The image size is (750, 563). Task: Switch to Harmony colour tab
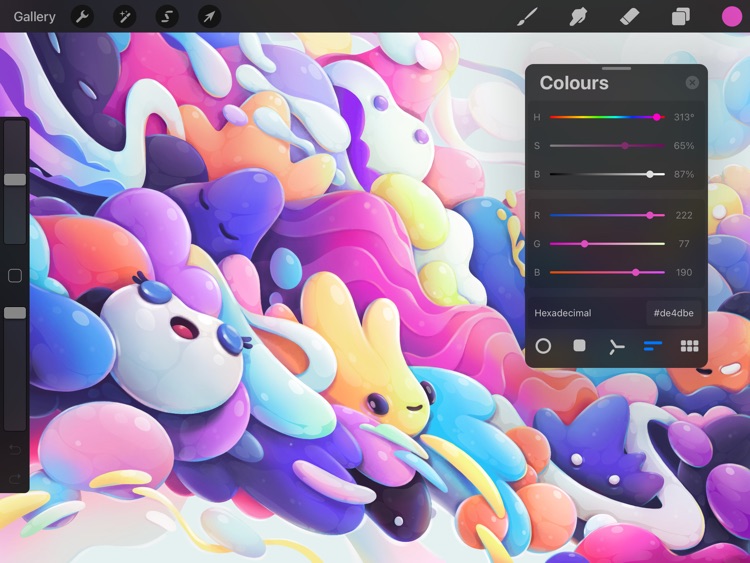pyautogui.click(x=616, y=346)
